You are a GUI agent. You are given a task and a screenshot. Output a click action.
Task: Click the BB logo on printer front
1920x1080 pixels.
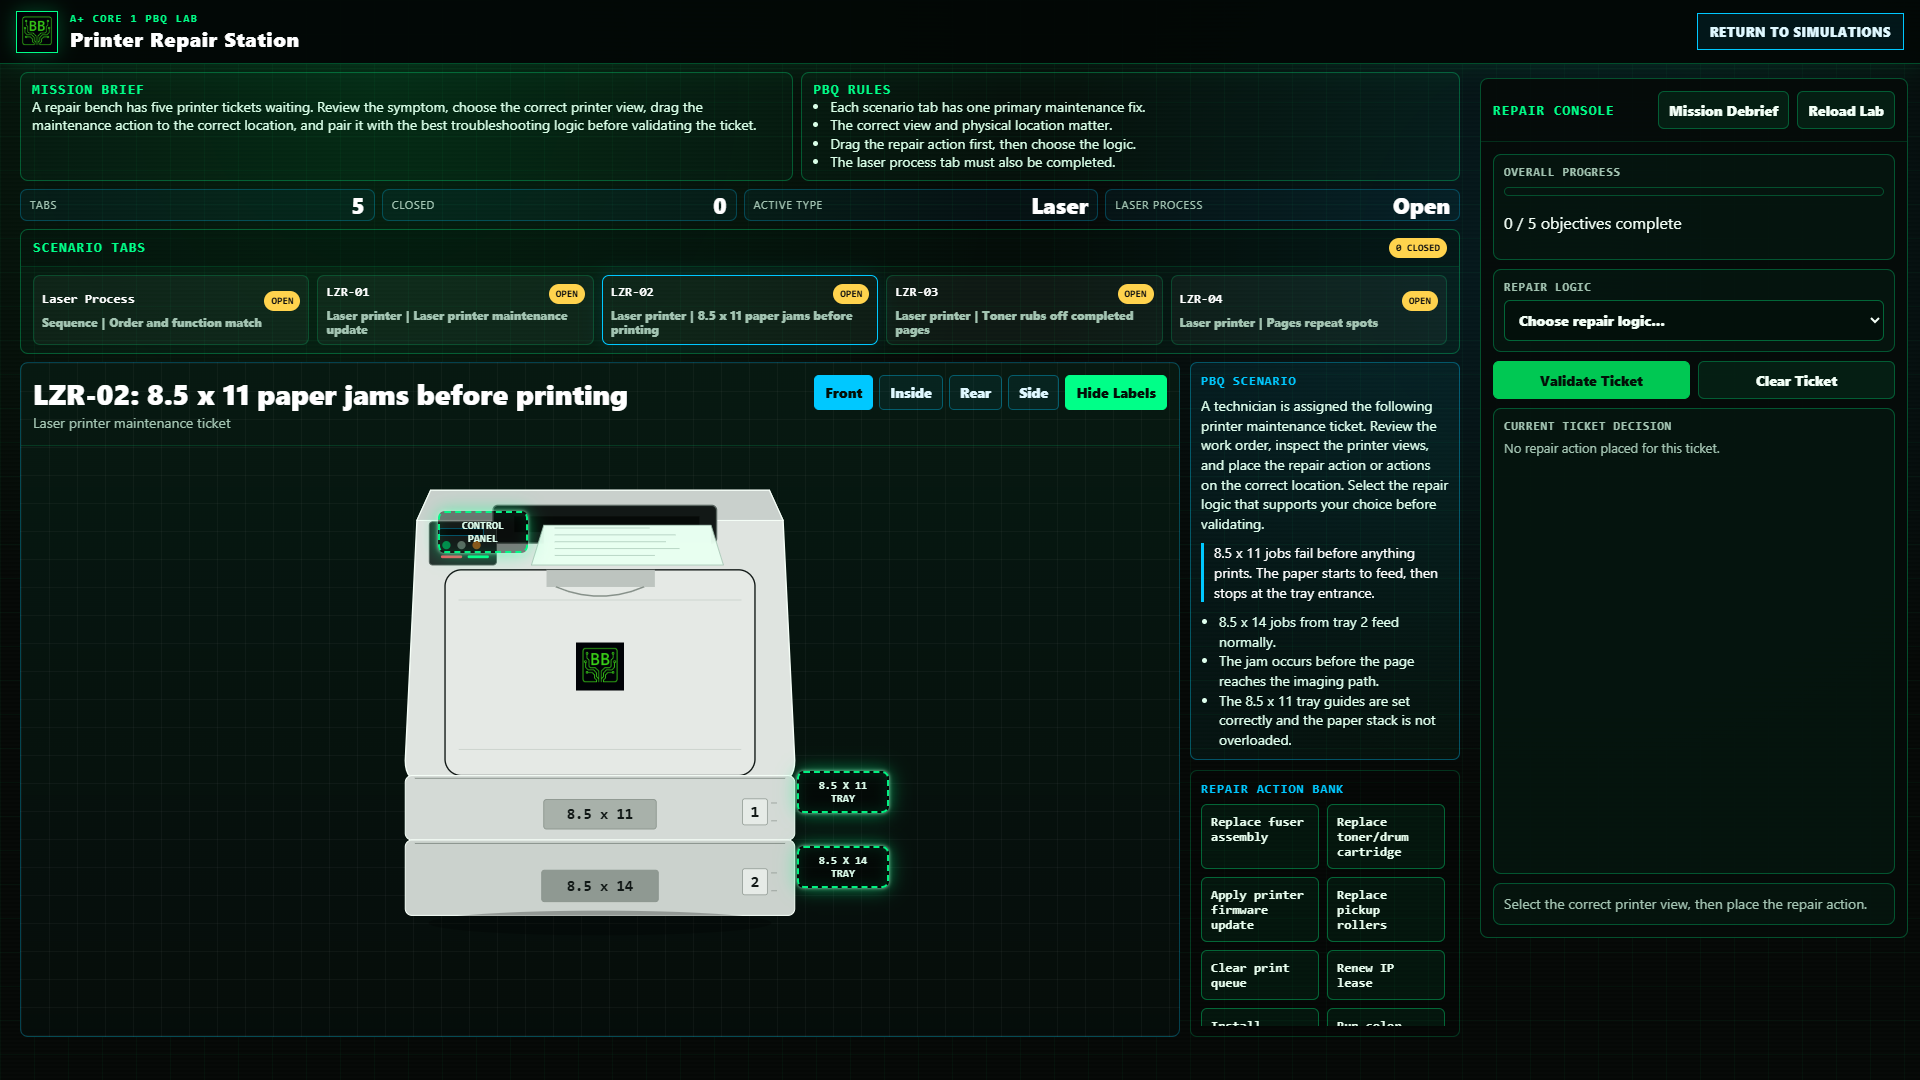point(600,666)
